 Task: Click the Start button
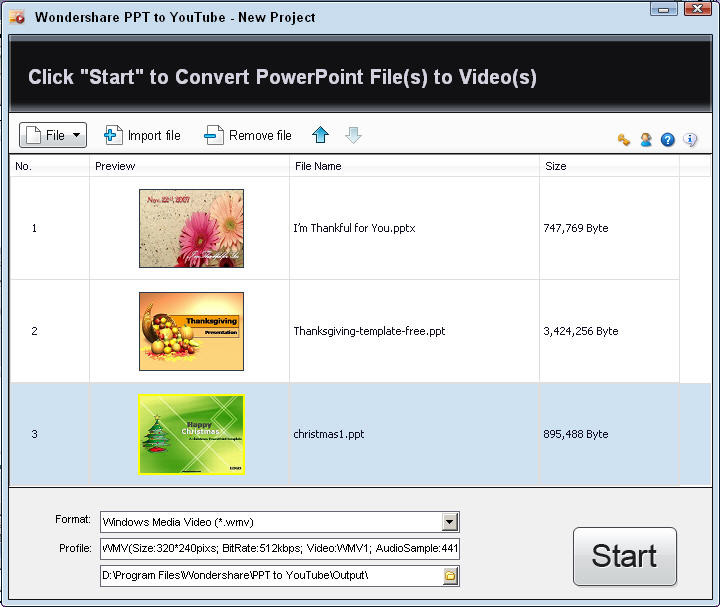click(x=624, y=556)
